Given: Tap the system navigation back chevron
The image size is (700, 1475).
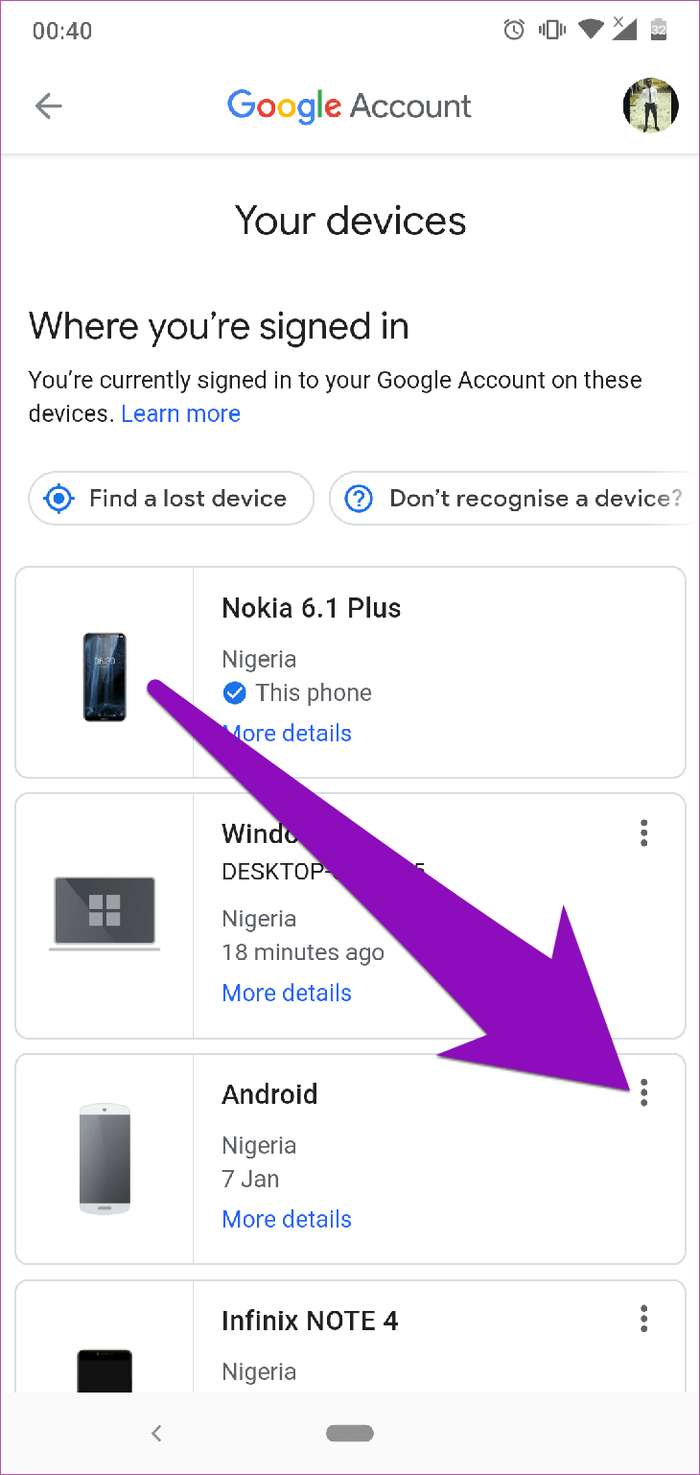Looking at the screenshot, I should 156,1433.
